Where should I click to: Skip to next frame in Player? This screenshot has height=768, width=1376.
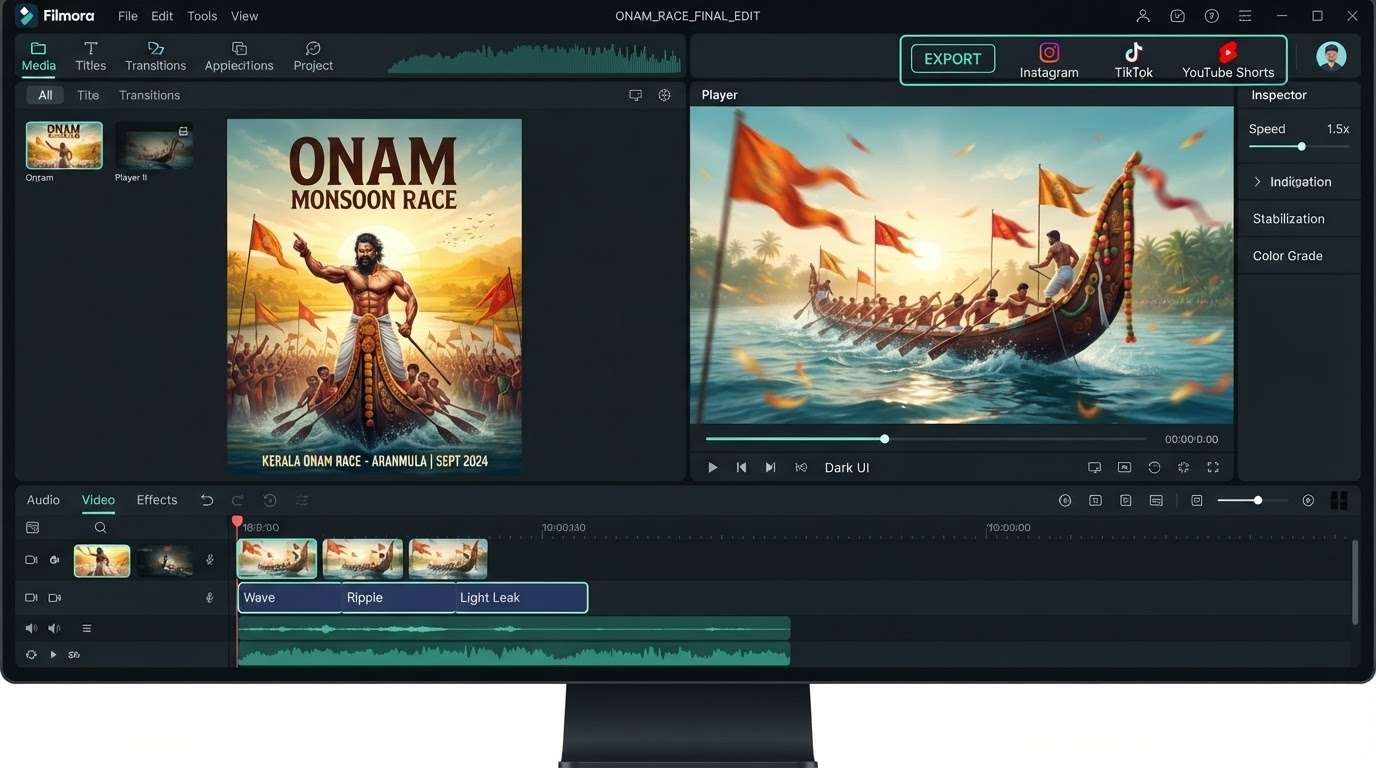pos(770,467)
